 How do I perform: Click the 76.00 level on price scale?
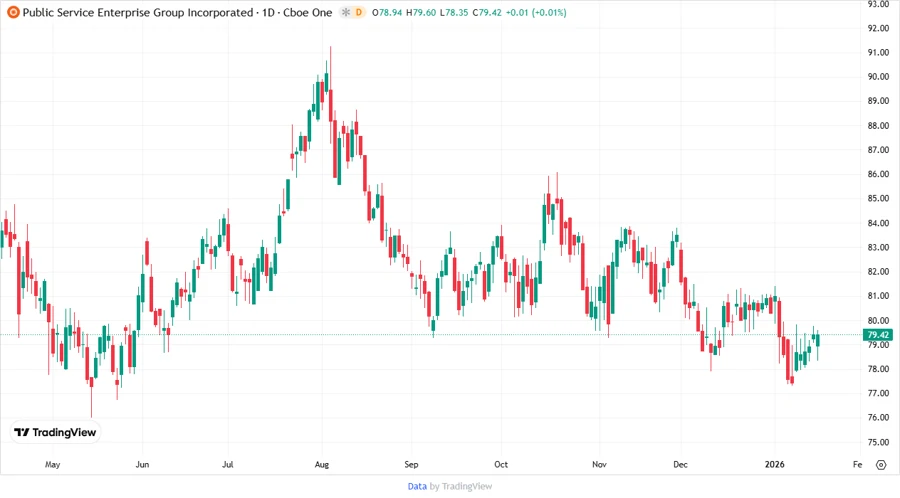(x=878, y=418)
